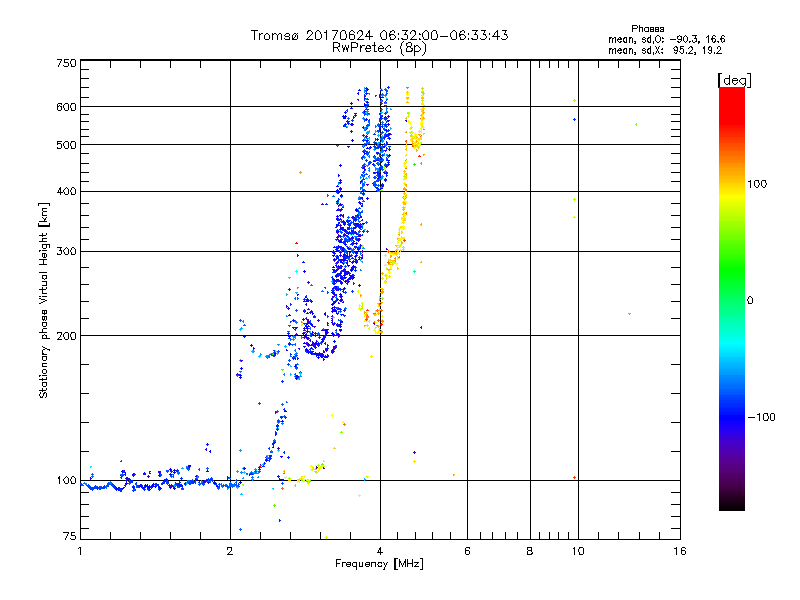The height and width of the screenshot is (600, 800).
Task: Click the 'mean, sd,X: 95.2, 19.2' text
Action: click(x=665, y=51)
